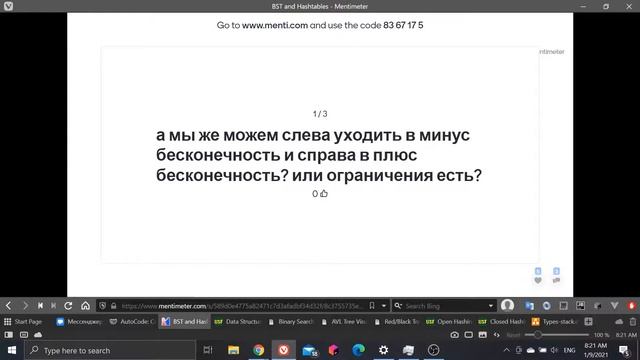Switch to the Types-stack tab
Screen dimensions: 640x360
pyautogui.click(x=555, y=322)
